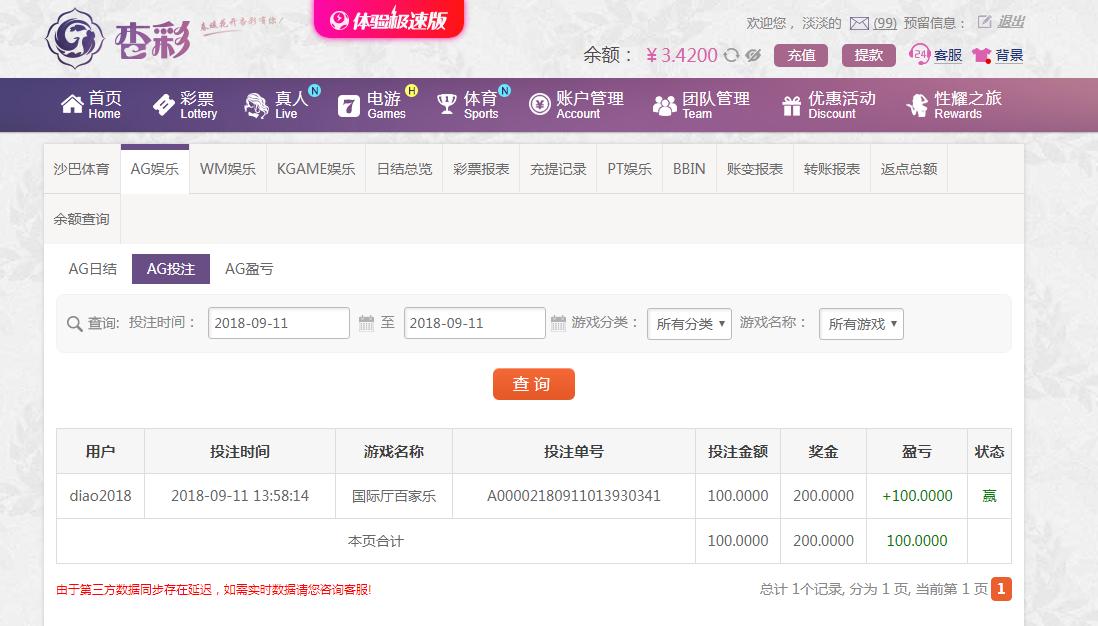This screenshot has width=1098, height=626.
Task: Click the balance refresh icon
Action: (732, 55)
